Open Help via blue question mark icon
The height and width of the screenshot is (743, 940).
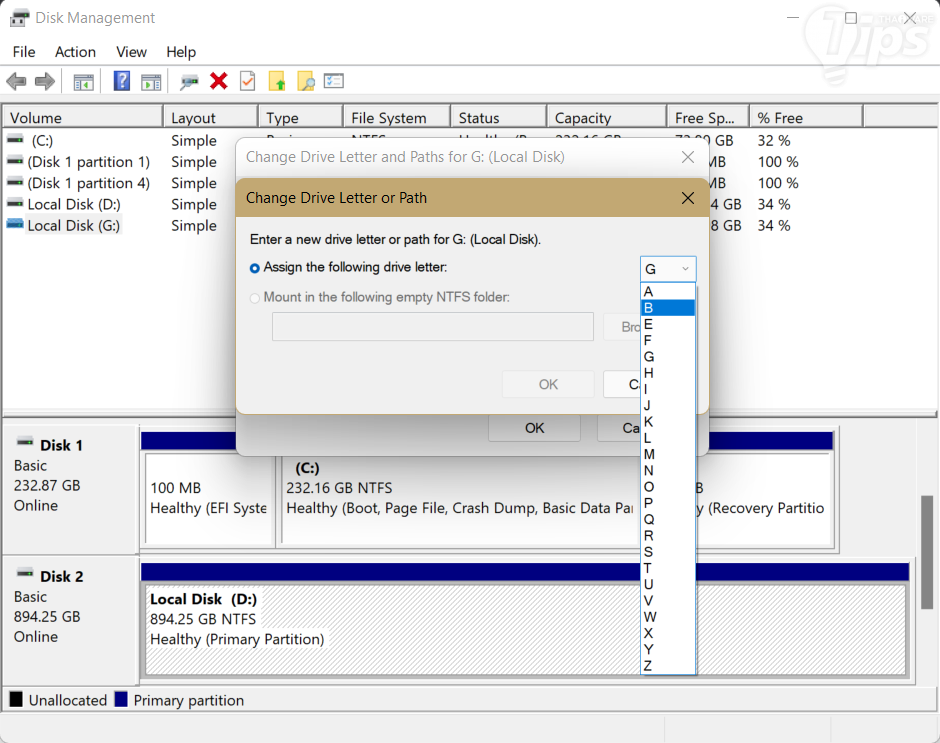click(122, 80)
